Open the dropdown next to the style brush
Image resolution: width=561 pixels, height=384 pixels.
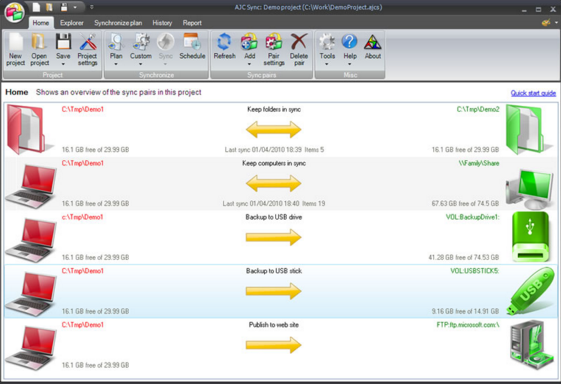[556, 23]
